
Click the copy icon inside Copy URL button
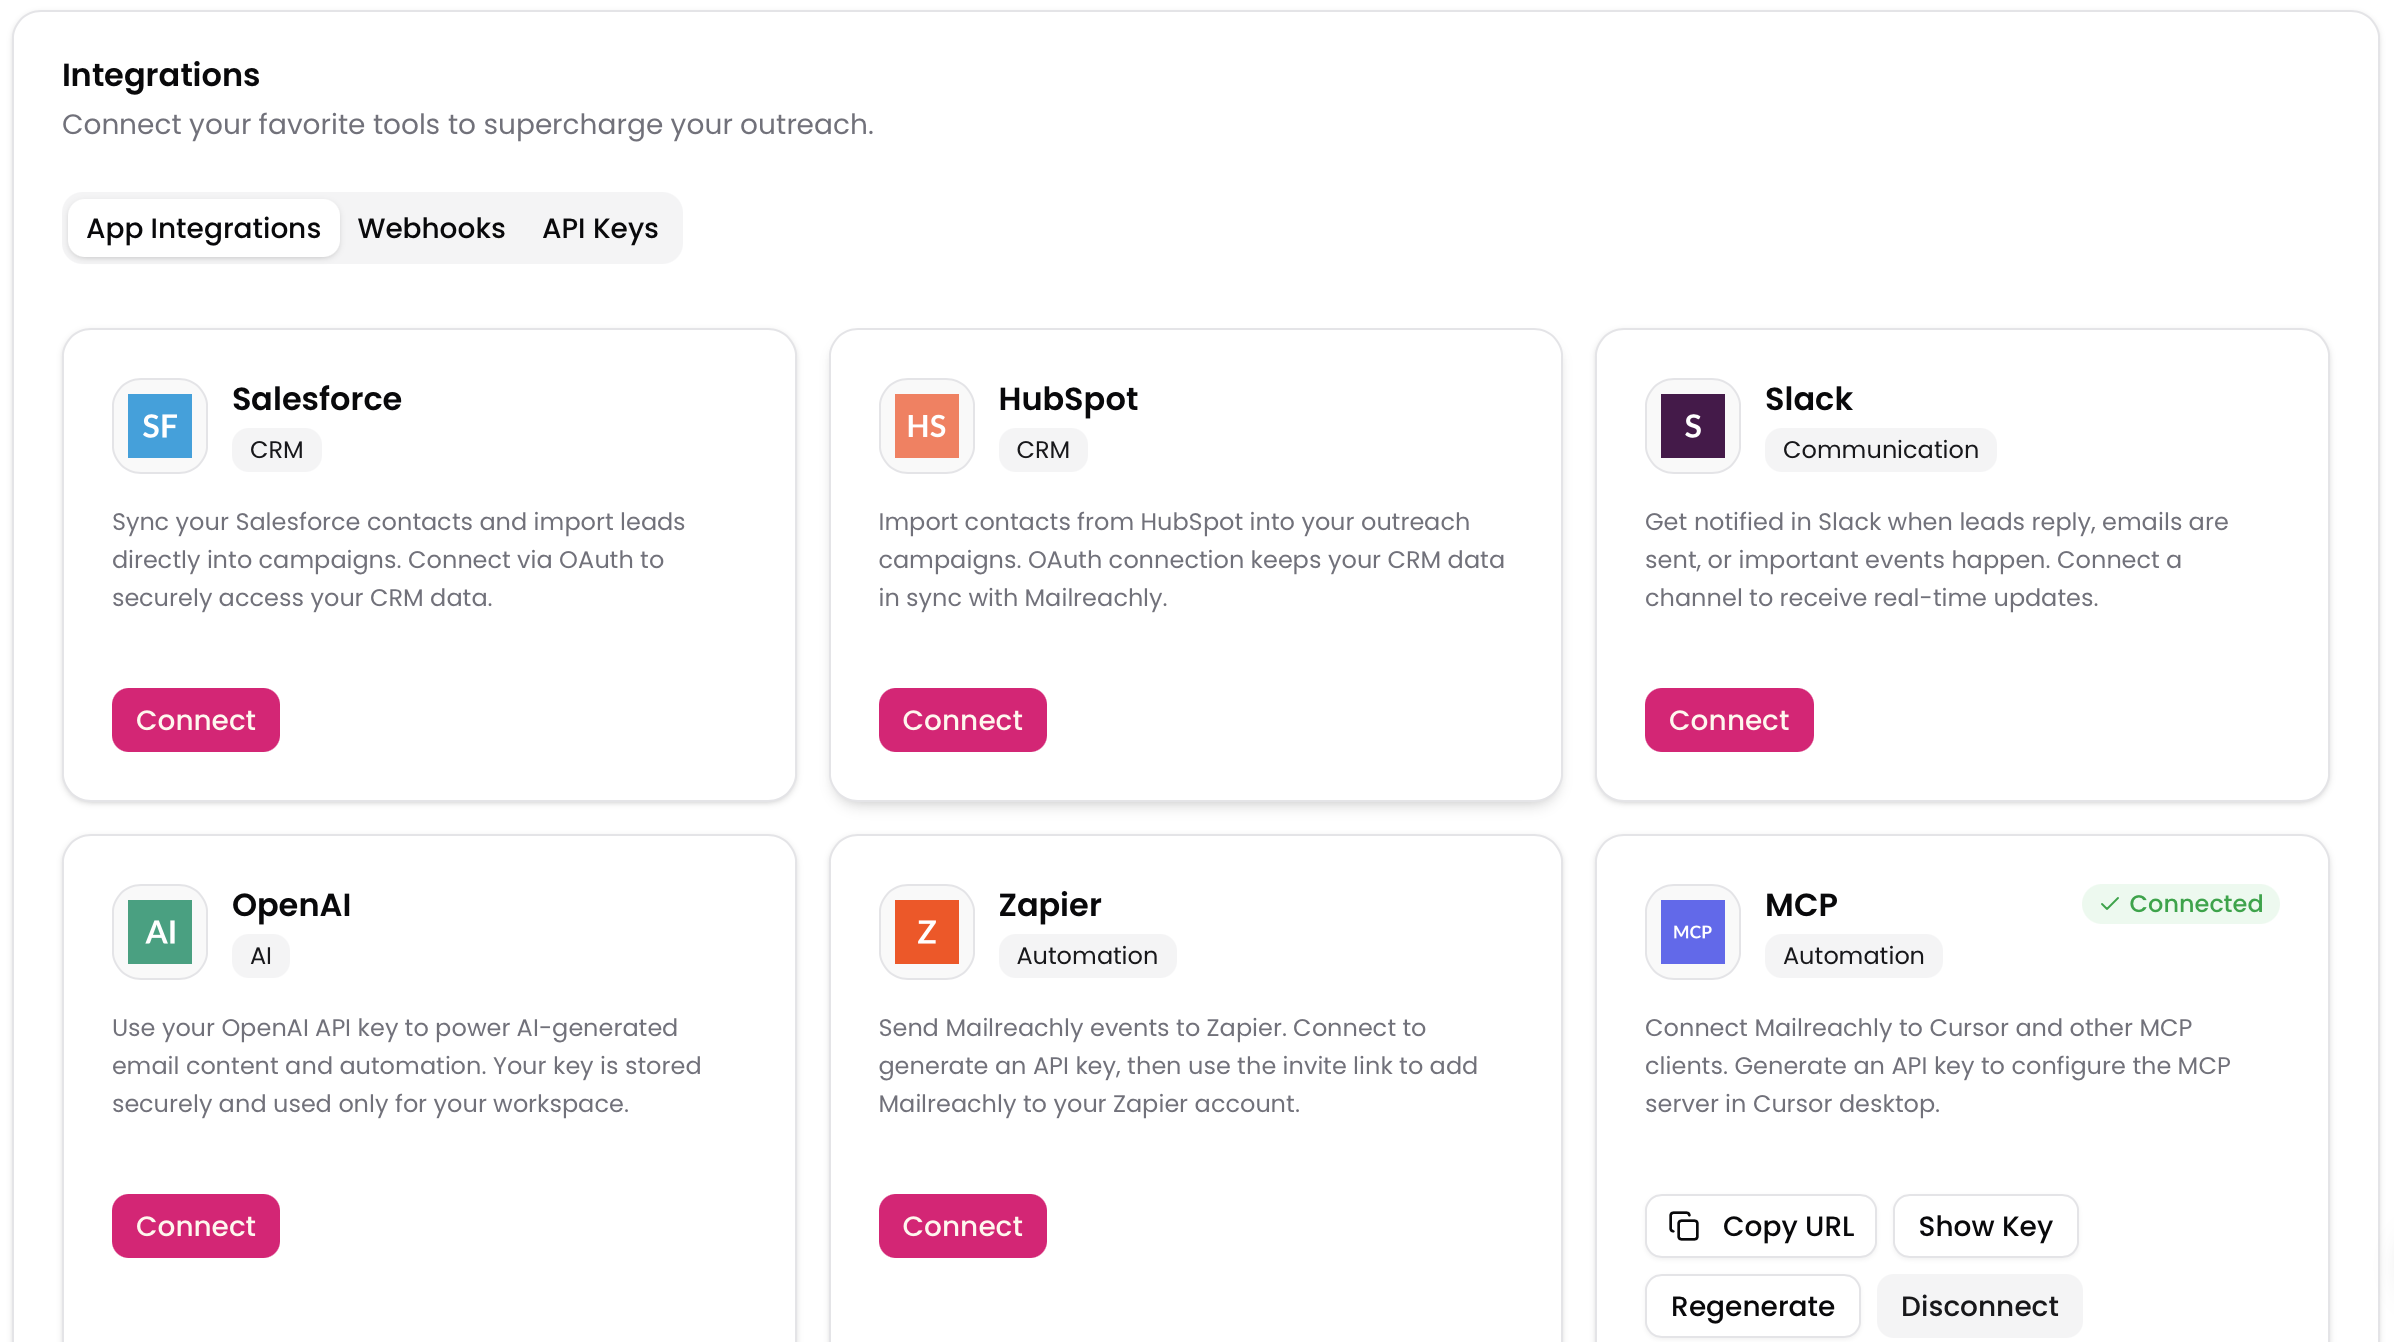pos(1685,1225)
